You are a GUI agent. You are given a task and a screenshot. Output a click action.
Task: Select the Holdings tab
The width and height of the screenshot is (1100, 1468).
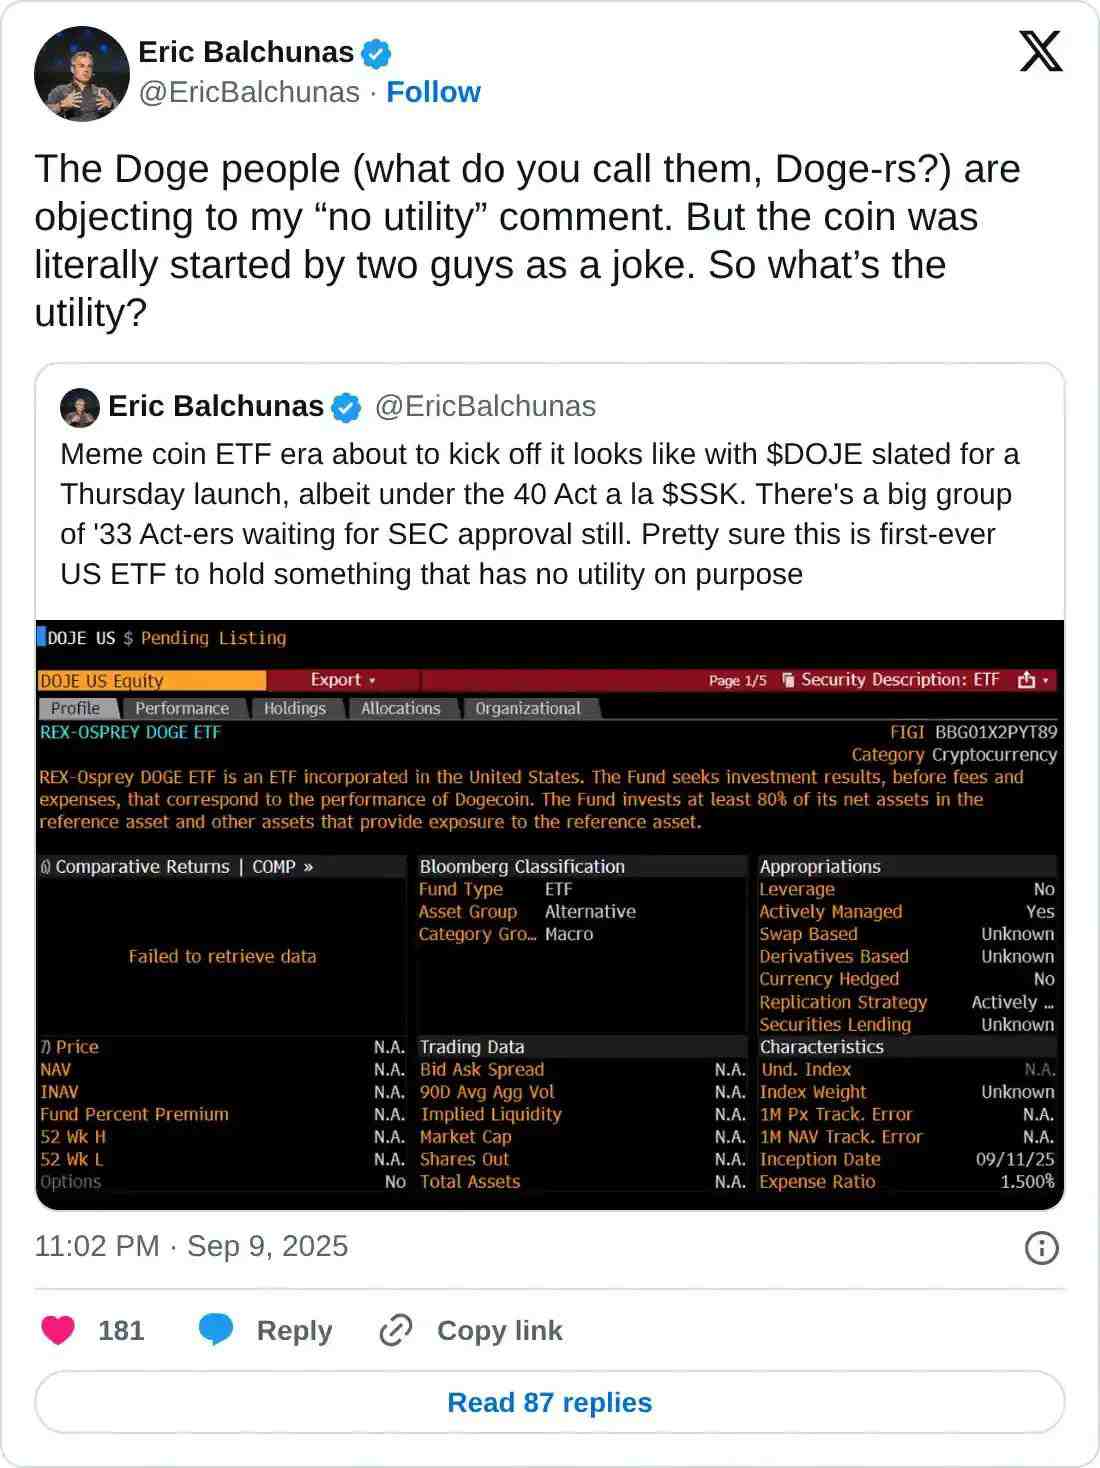click(295, 708)
